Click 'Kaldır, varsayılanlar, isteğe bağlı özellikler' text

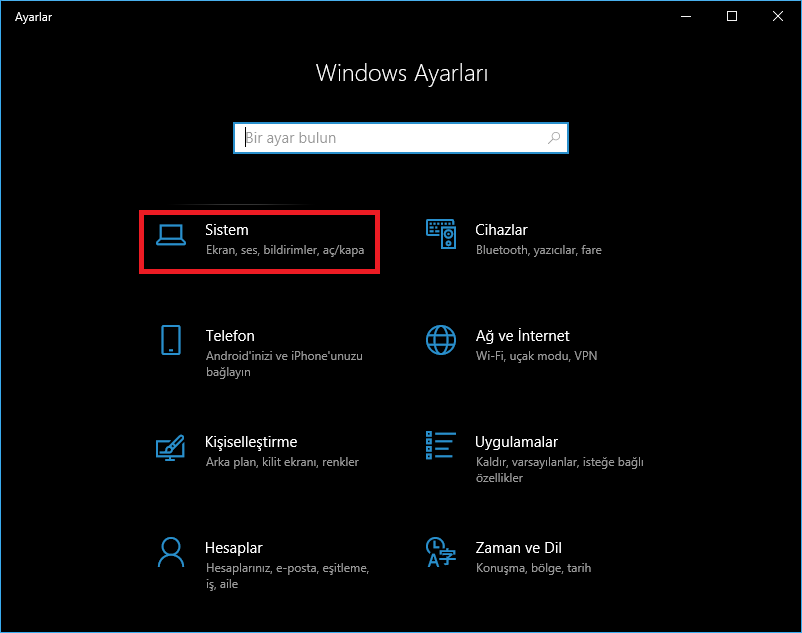[x=560, y=469]
